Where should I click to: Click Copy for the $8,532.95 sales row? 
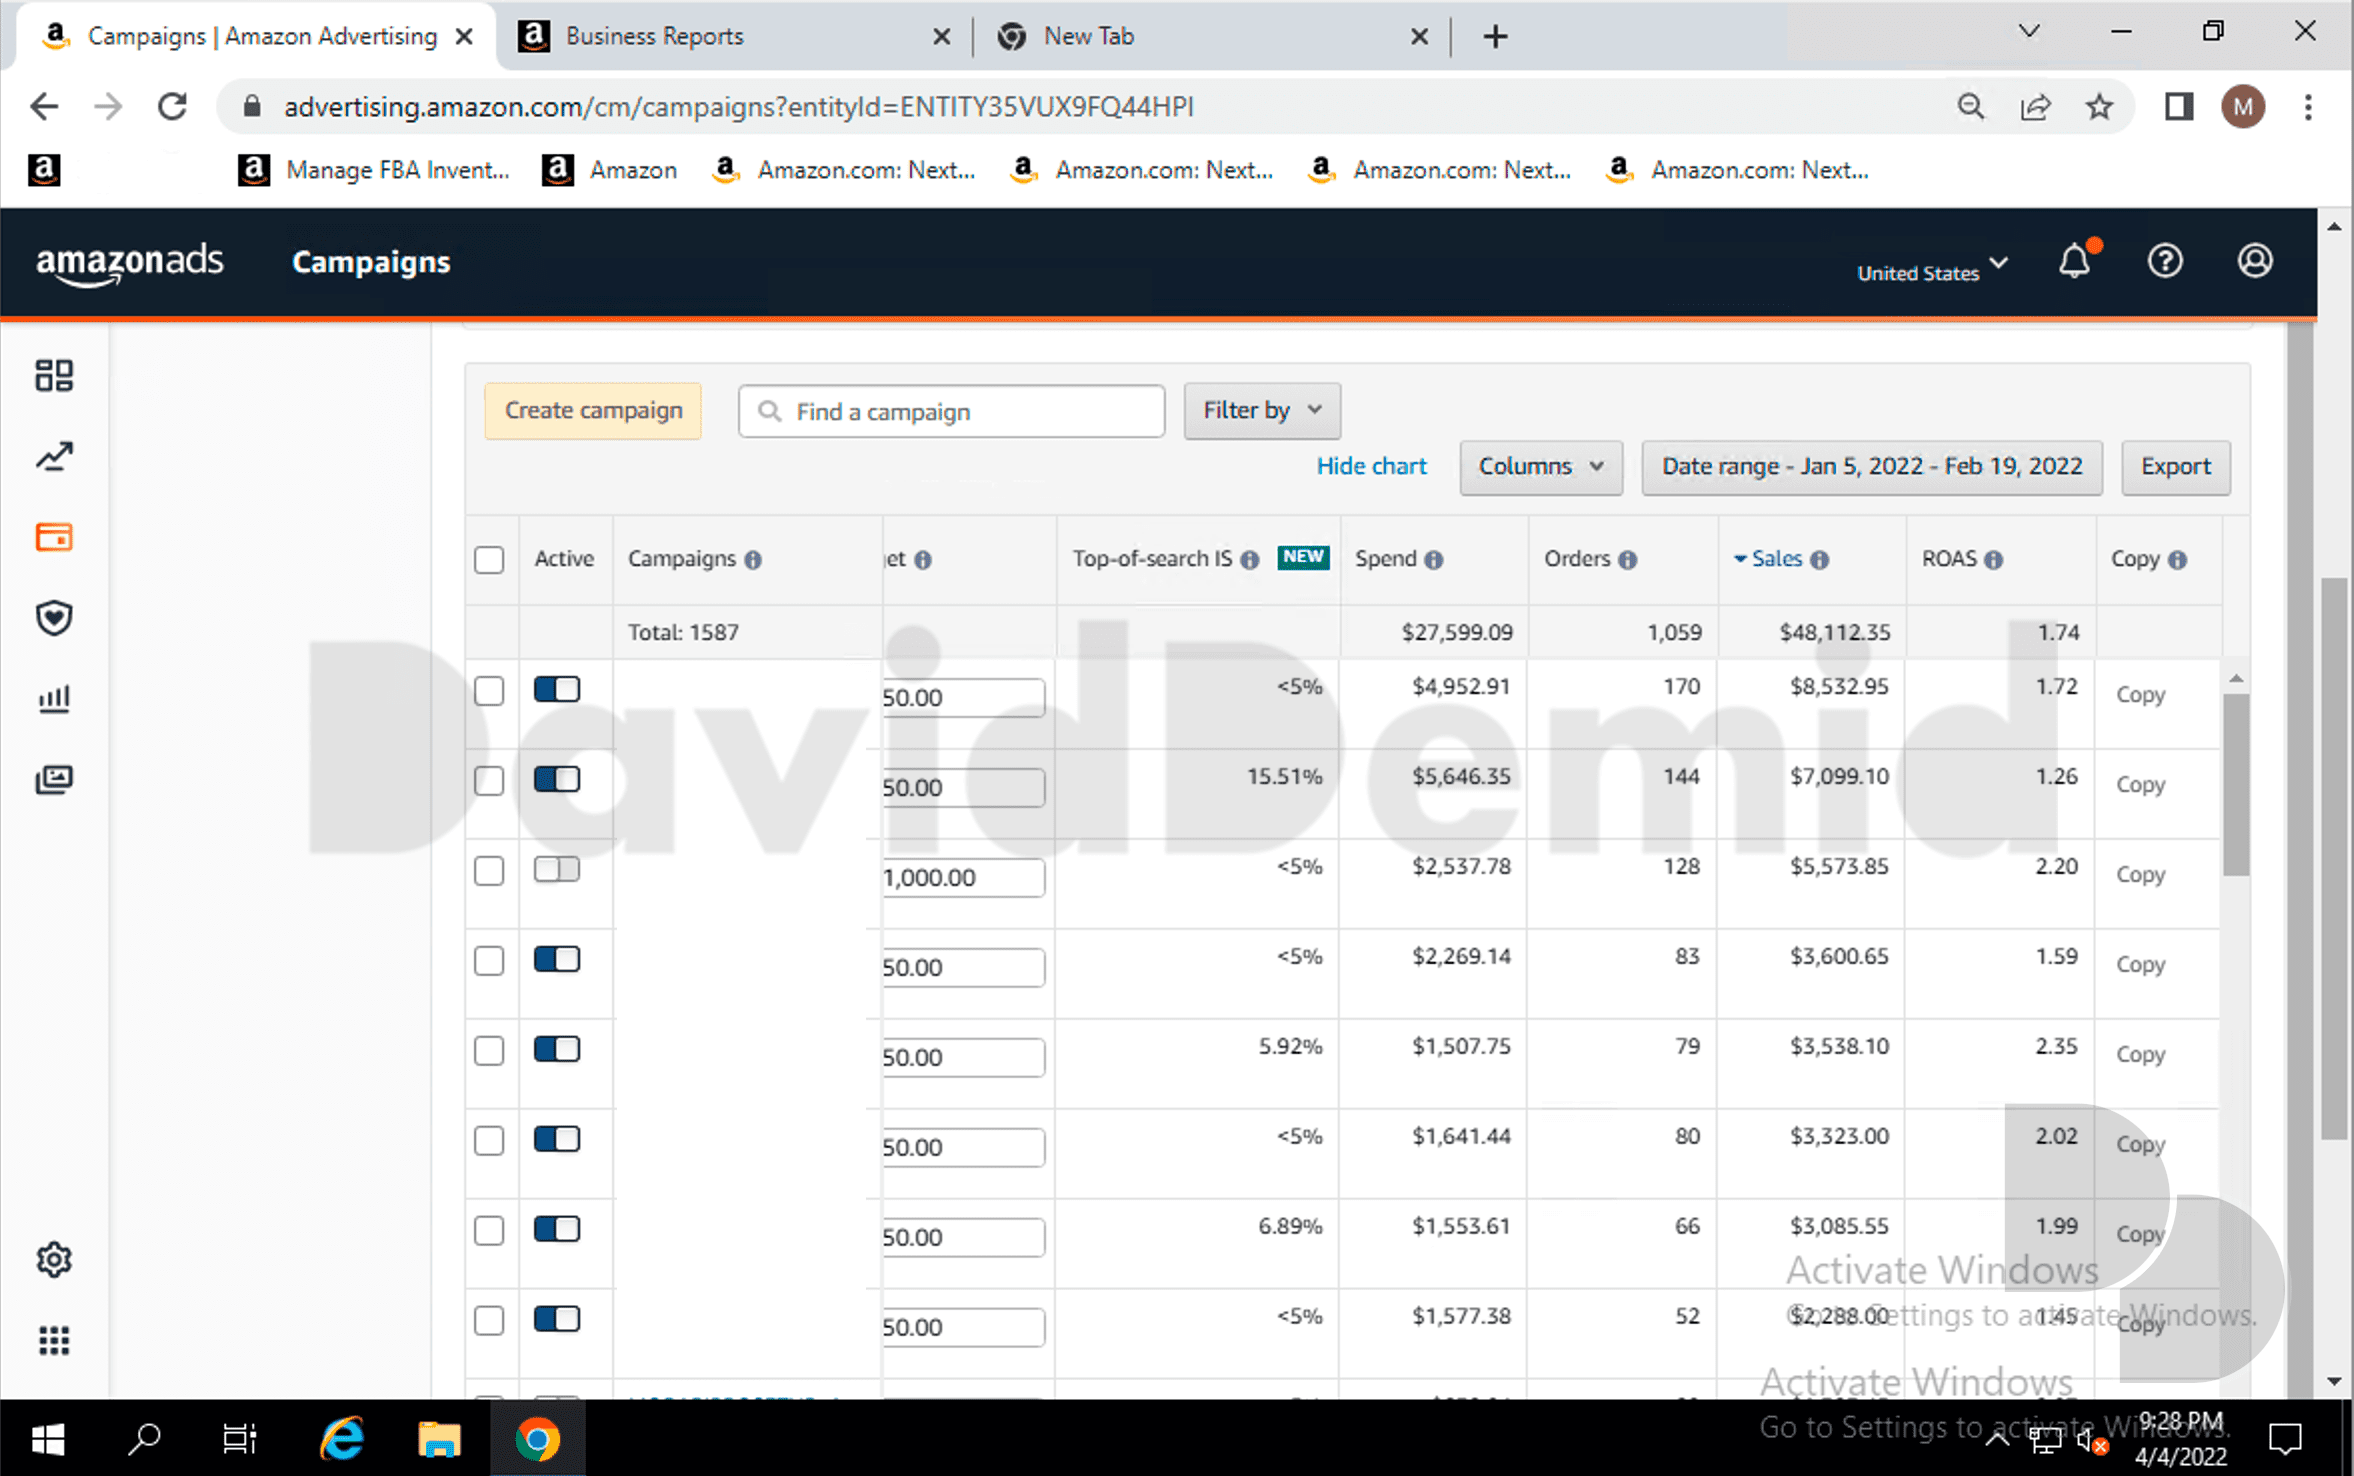click(x=2140, y=695)
